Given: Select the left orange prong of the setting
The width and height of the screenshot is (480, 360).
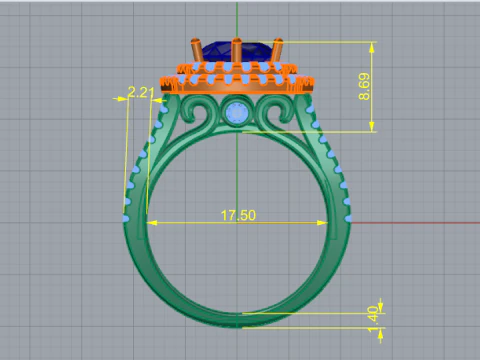Looking at the screenshot, I should tap(196, 50).
